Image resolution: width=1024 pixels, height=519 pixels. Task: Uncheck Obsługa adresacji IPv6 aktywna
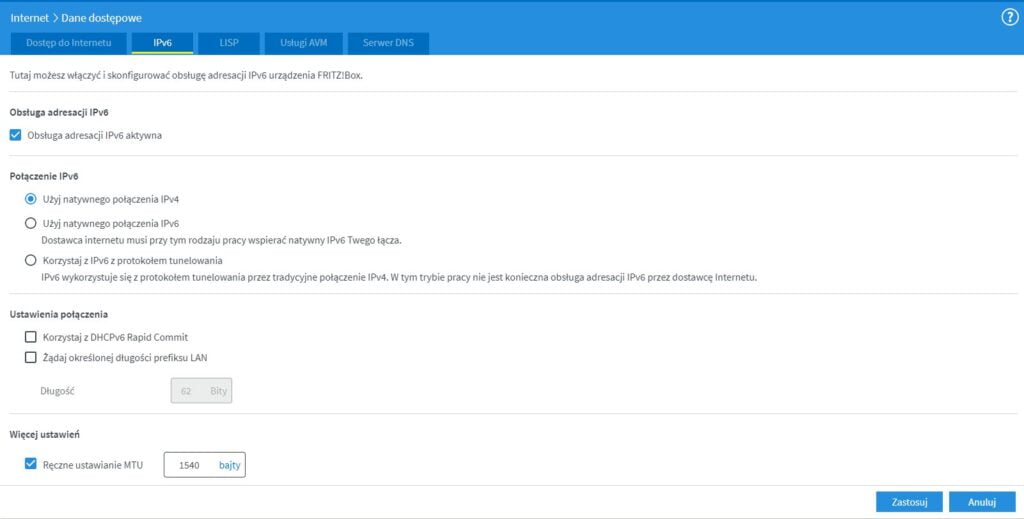click(x=16, y=135)
